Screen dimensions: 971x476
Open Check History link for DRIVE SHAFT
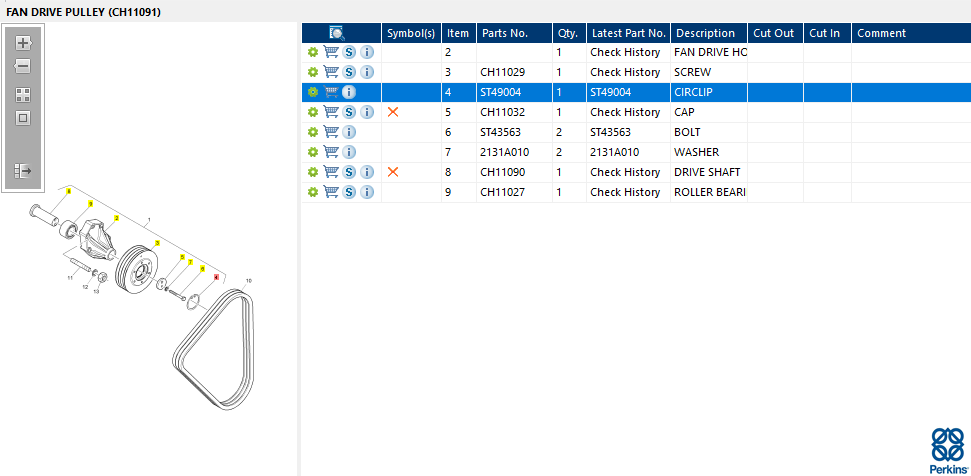coord(625,172)
